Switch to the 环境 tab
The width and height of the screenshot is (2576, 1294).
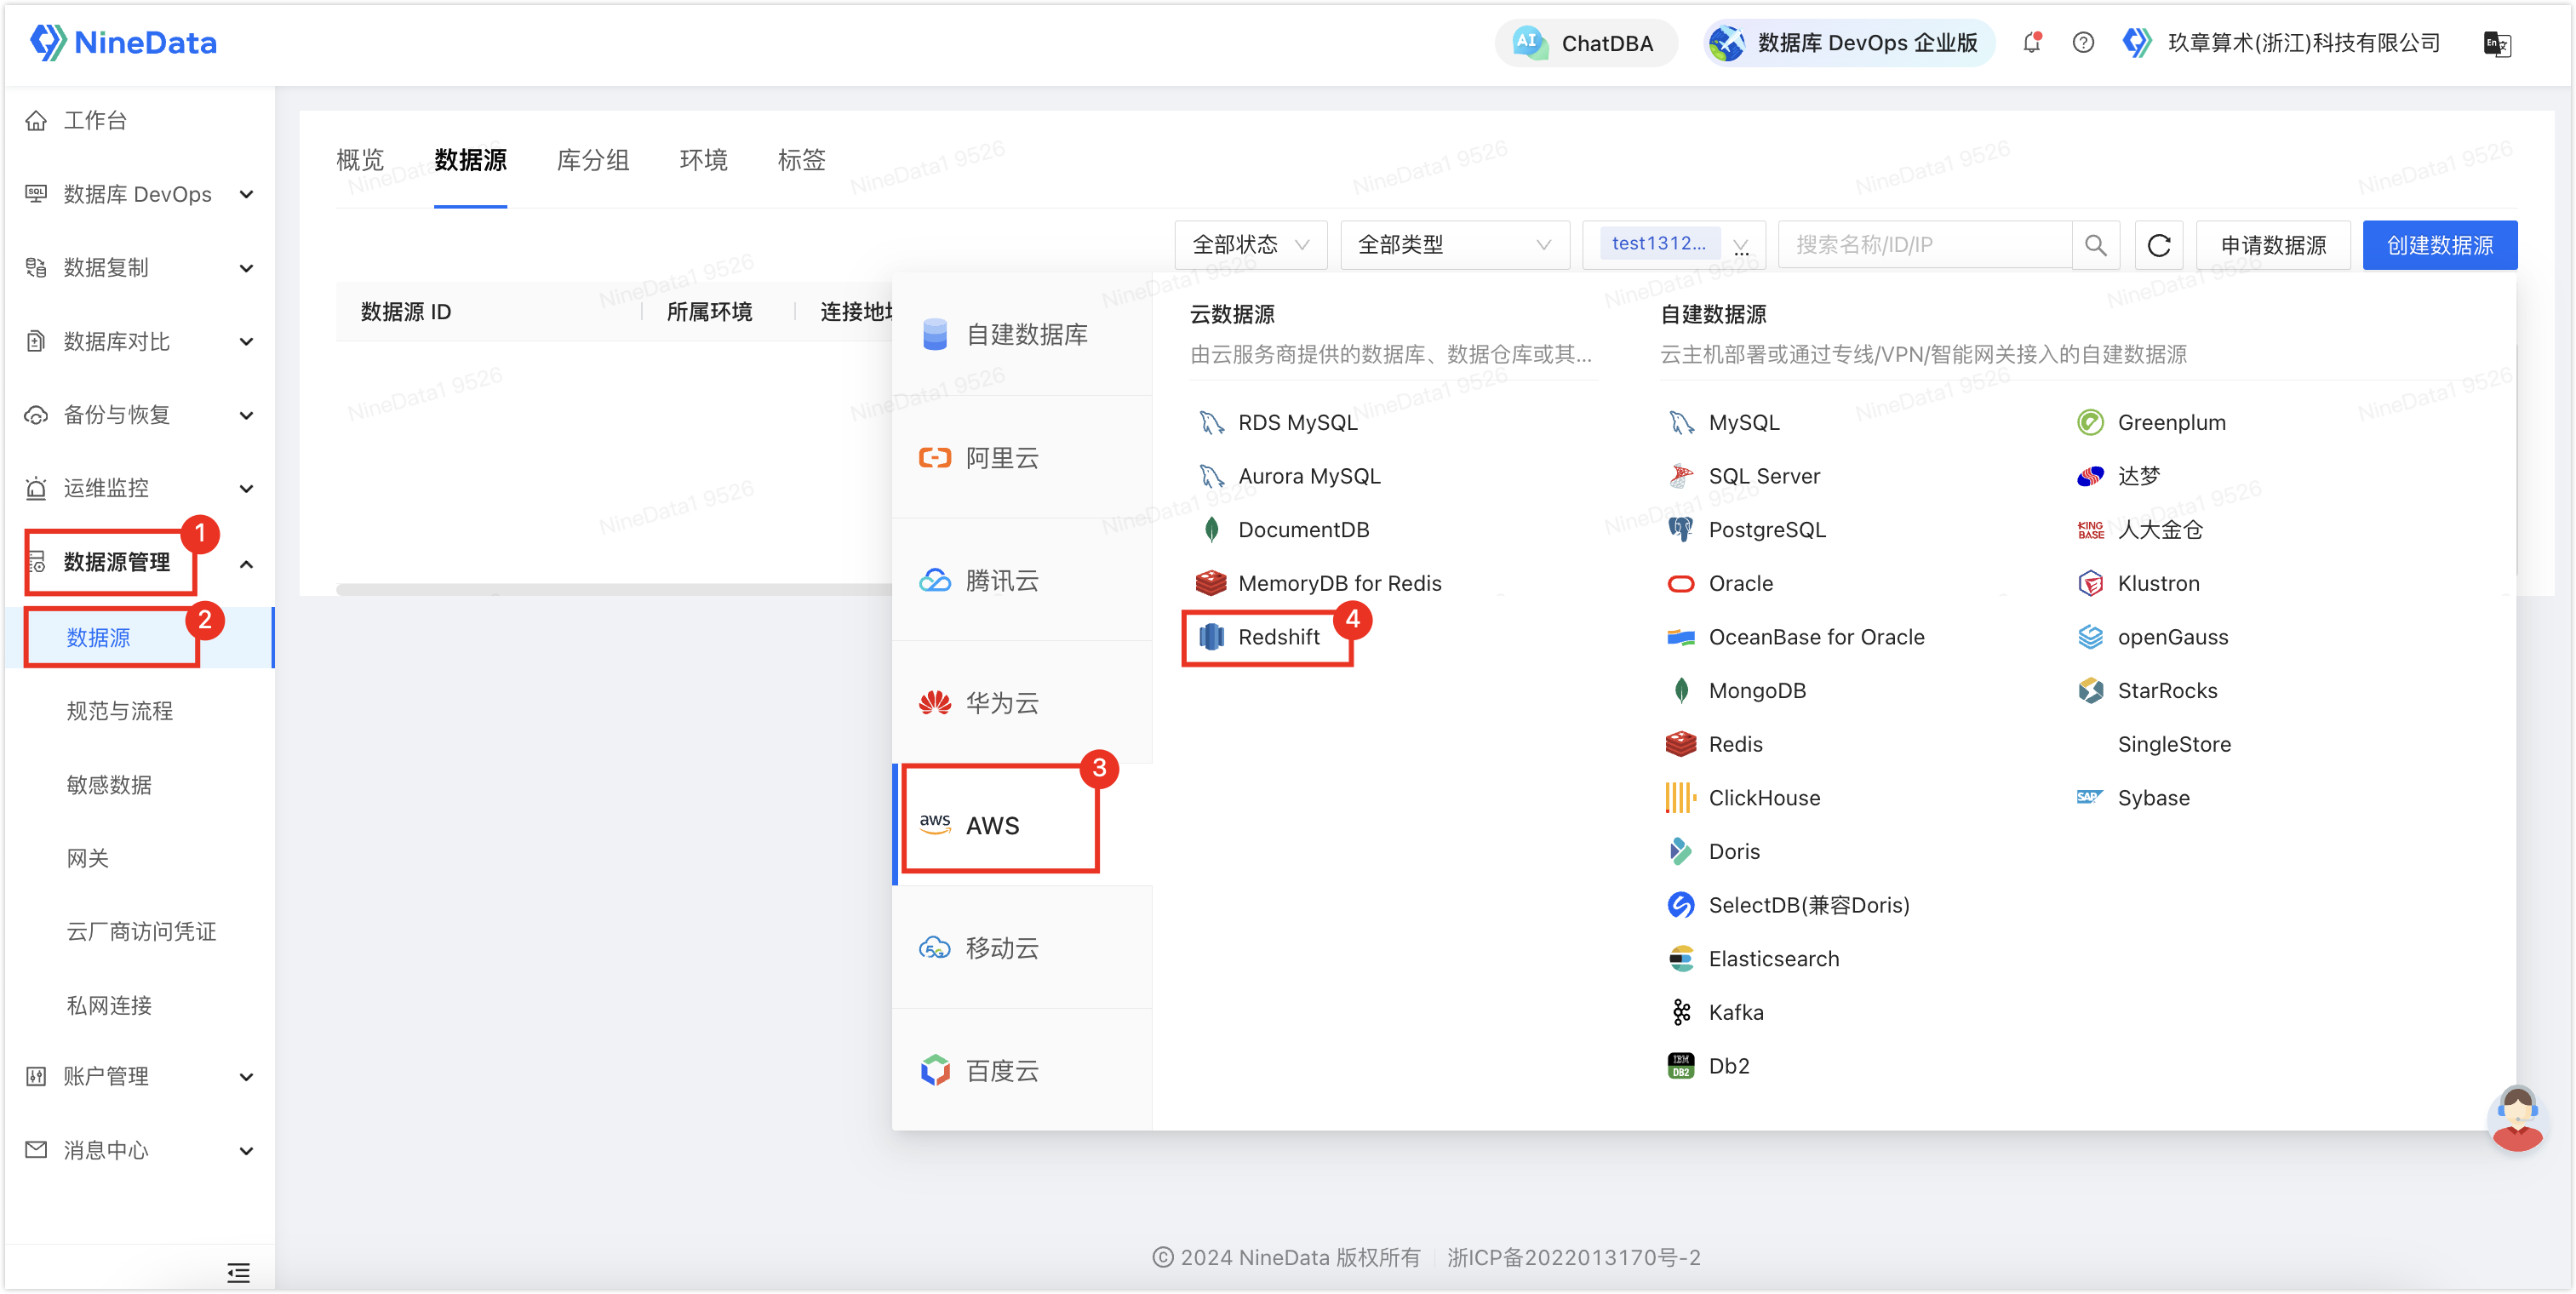click(x=704, y=160)
